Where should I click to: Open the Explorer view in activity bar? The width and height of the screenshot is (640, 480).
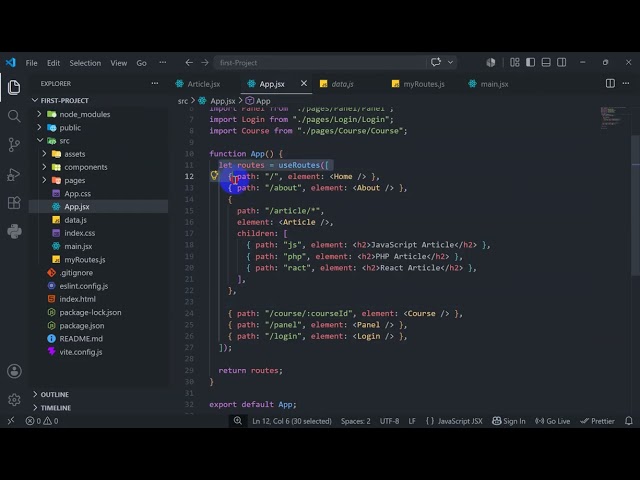coord(14,87)
